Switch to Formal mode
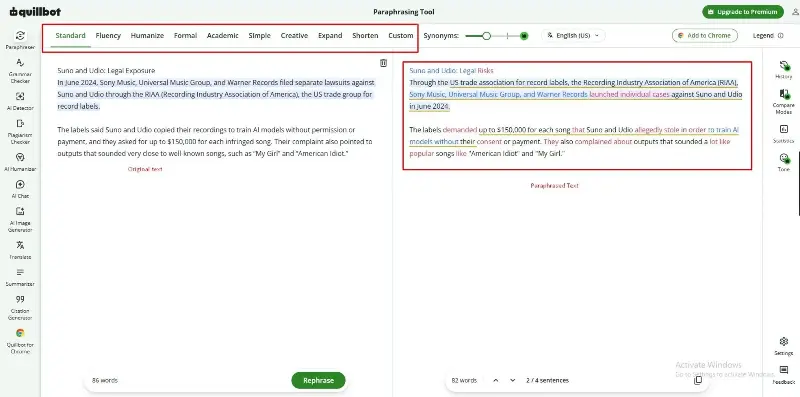The height and width of the screenshot is (397, 800). 185,35
